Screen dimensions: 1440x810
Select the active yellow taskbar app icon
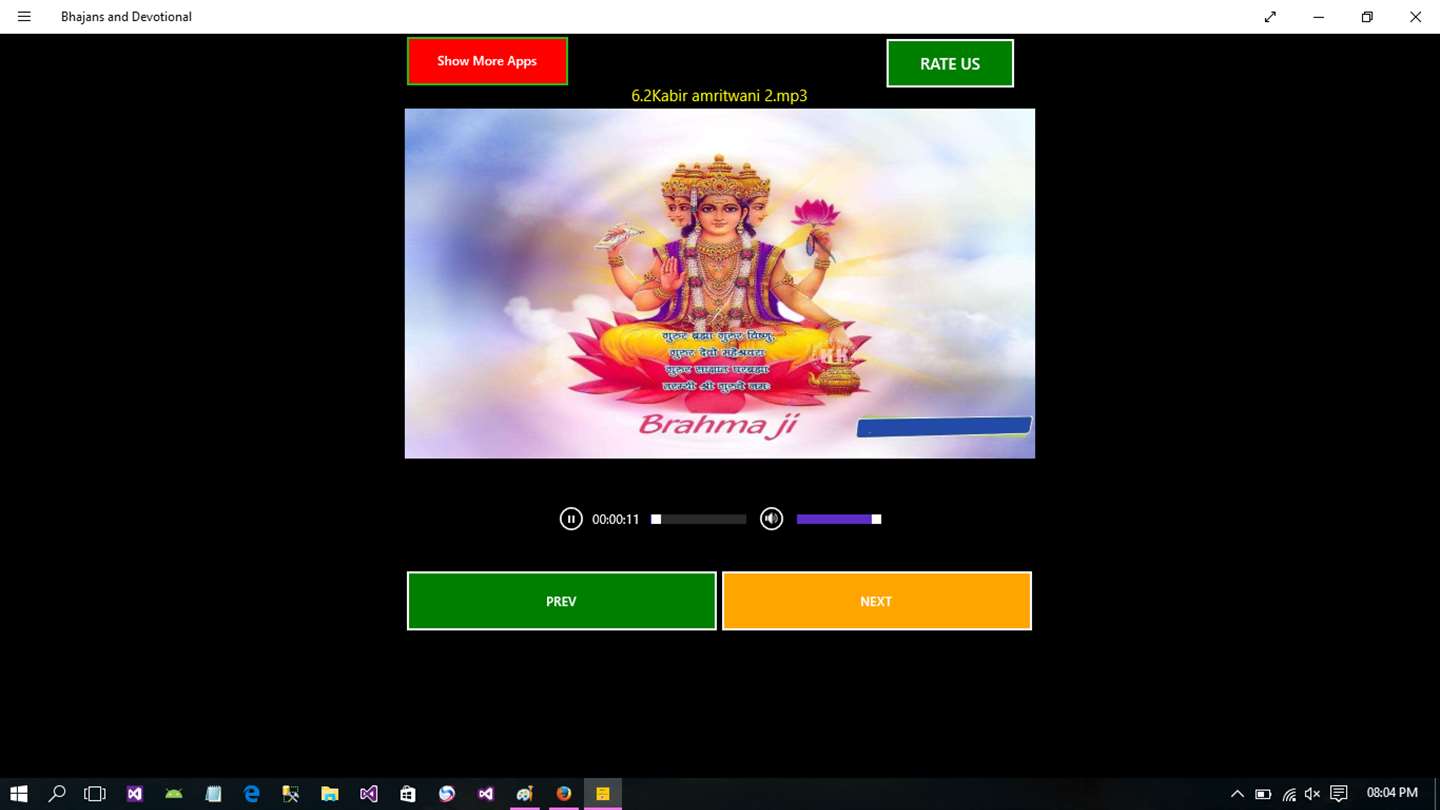603,794
